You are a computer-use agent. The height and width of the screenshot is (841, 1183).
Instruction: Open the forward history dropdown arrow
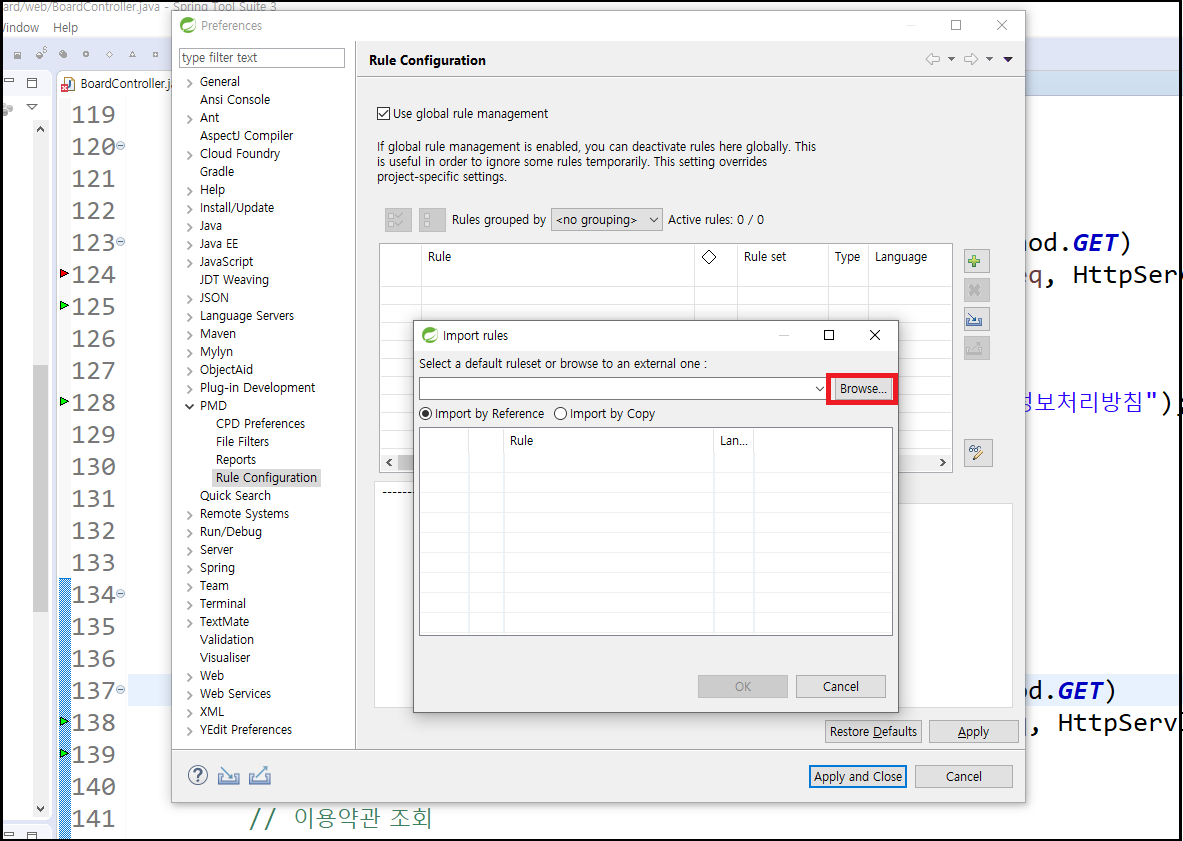989,60
